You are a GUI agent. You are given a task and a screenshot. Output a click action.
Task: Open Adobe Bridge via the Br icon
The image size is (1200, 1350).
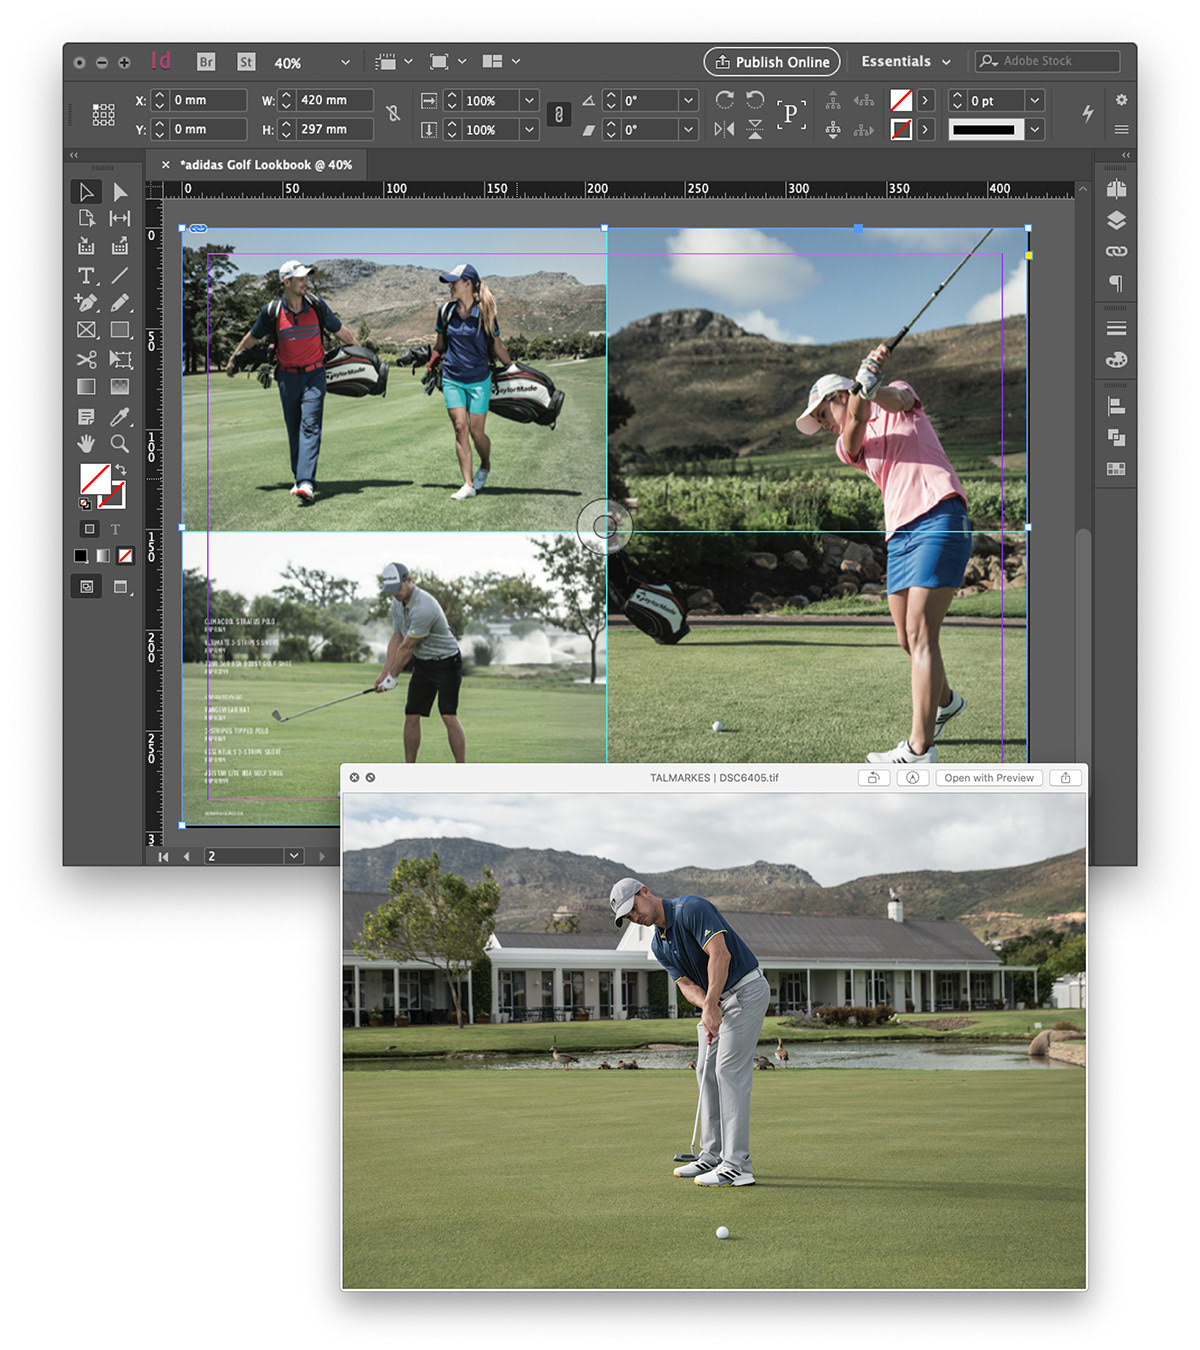(x=206, y=62)
